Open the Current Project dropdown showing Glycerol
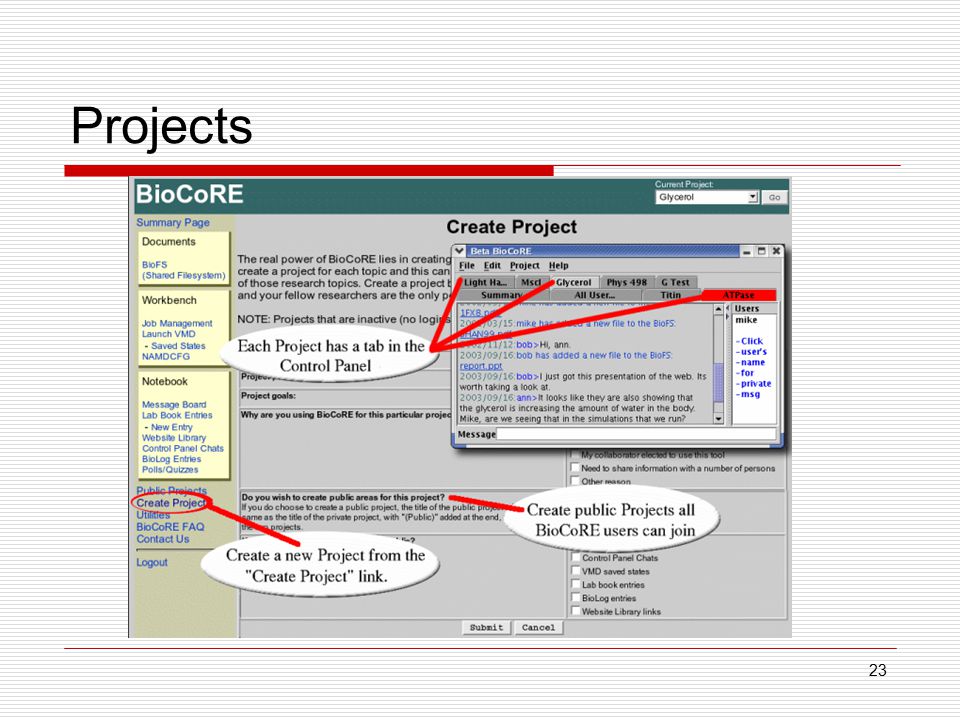Viewport: 960px width, 720px height. point(707,197)
